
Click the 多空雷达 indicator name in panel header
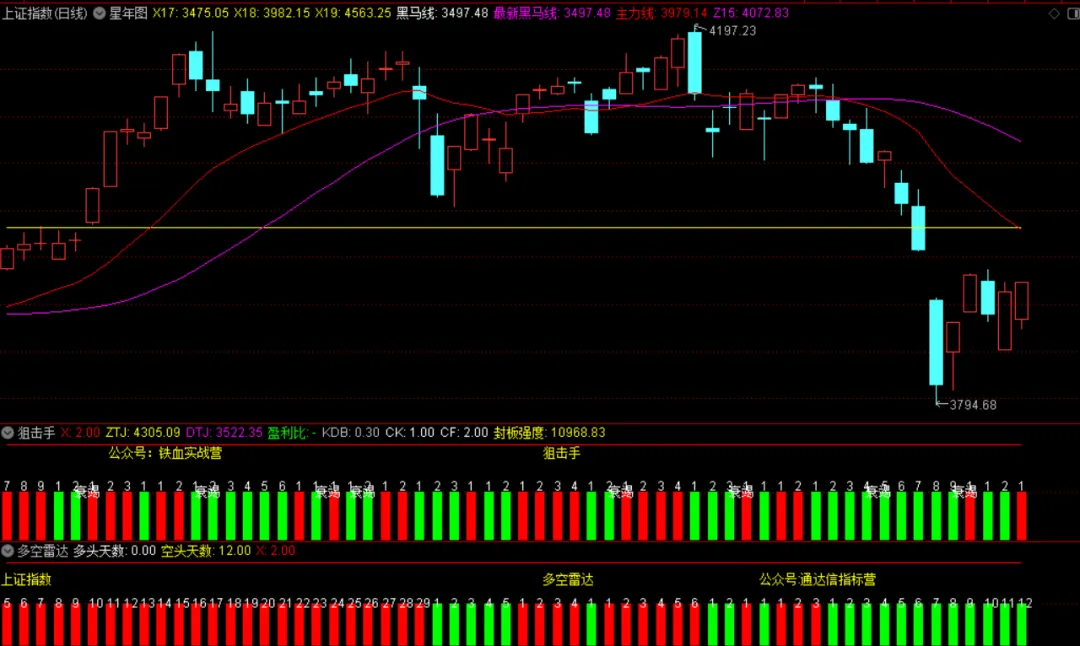(x=43, y=550)
